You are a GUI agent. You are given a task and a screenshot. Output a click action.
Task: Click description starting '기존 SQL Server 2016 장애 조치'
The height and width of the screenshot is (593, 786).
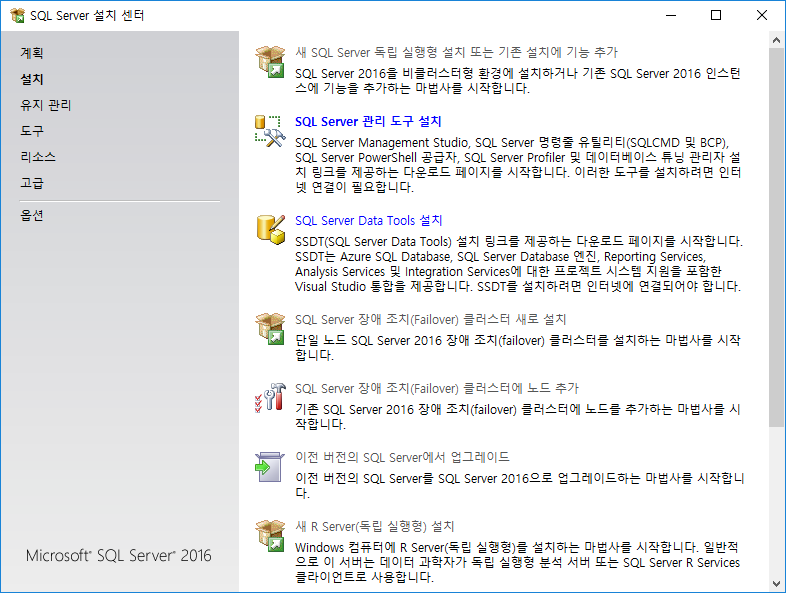tap(518, 417)
